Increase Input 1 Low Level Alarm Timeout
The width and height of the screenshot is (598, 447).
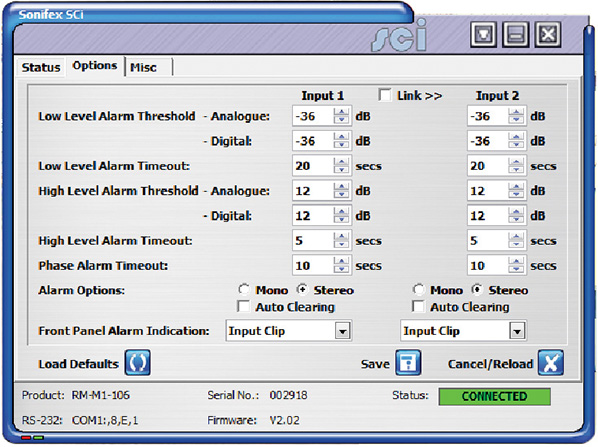pyautogui.click(x=341, y=162)
